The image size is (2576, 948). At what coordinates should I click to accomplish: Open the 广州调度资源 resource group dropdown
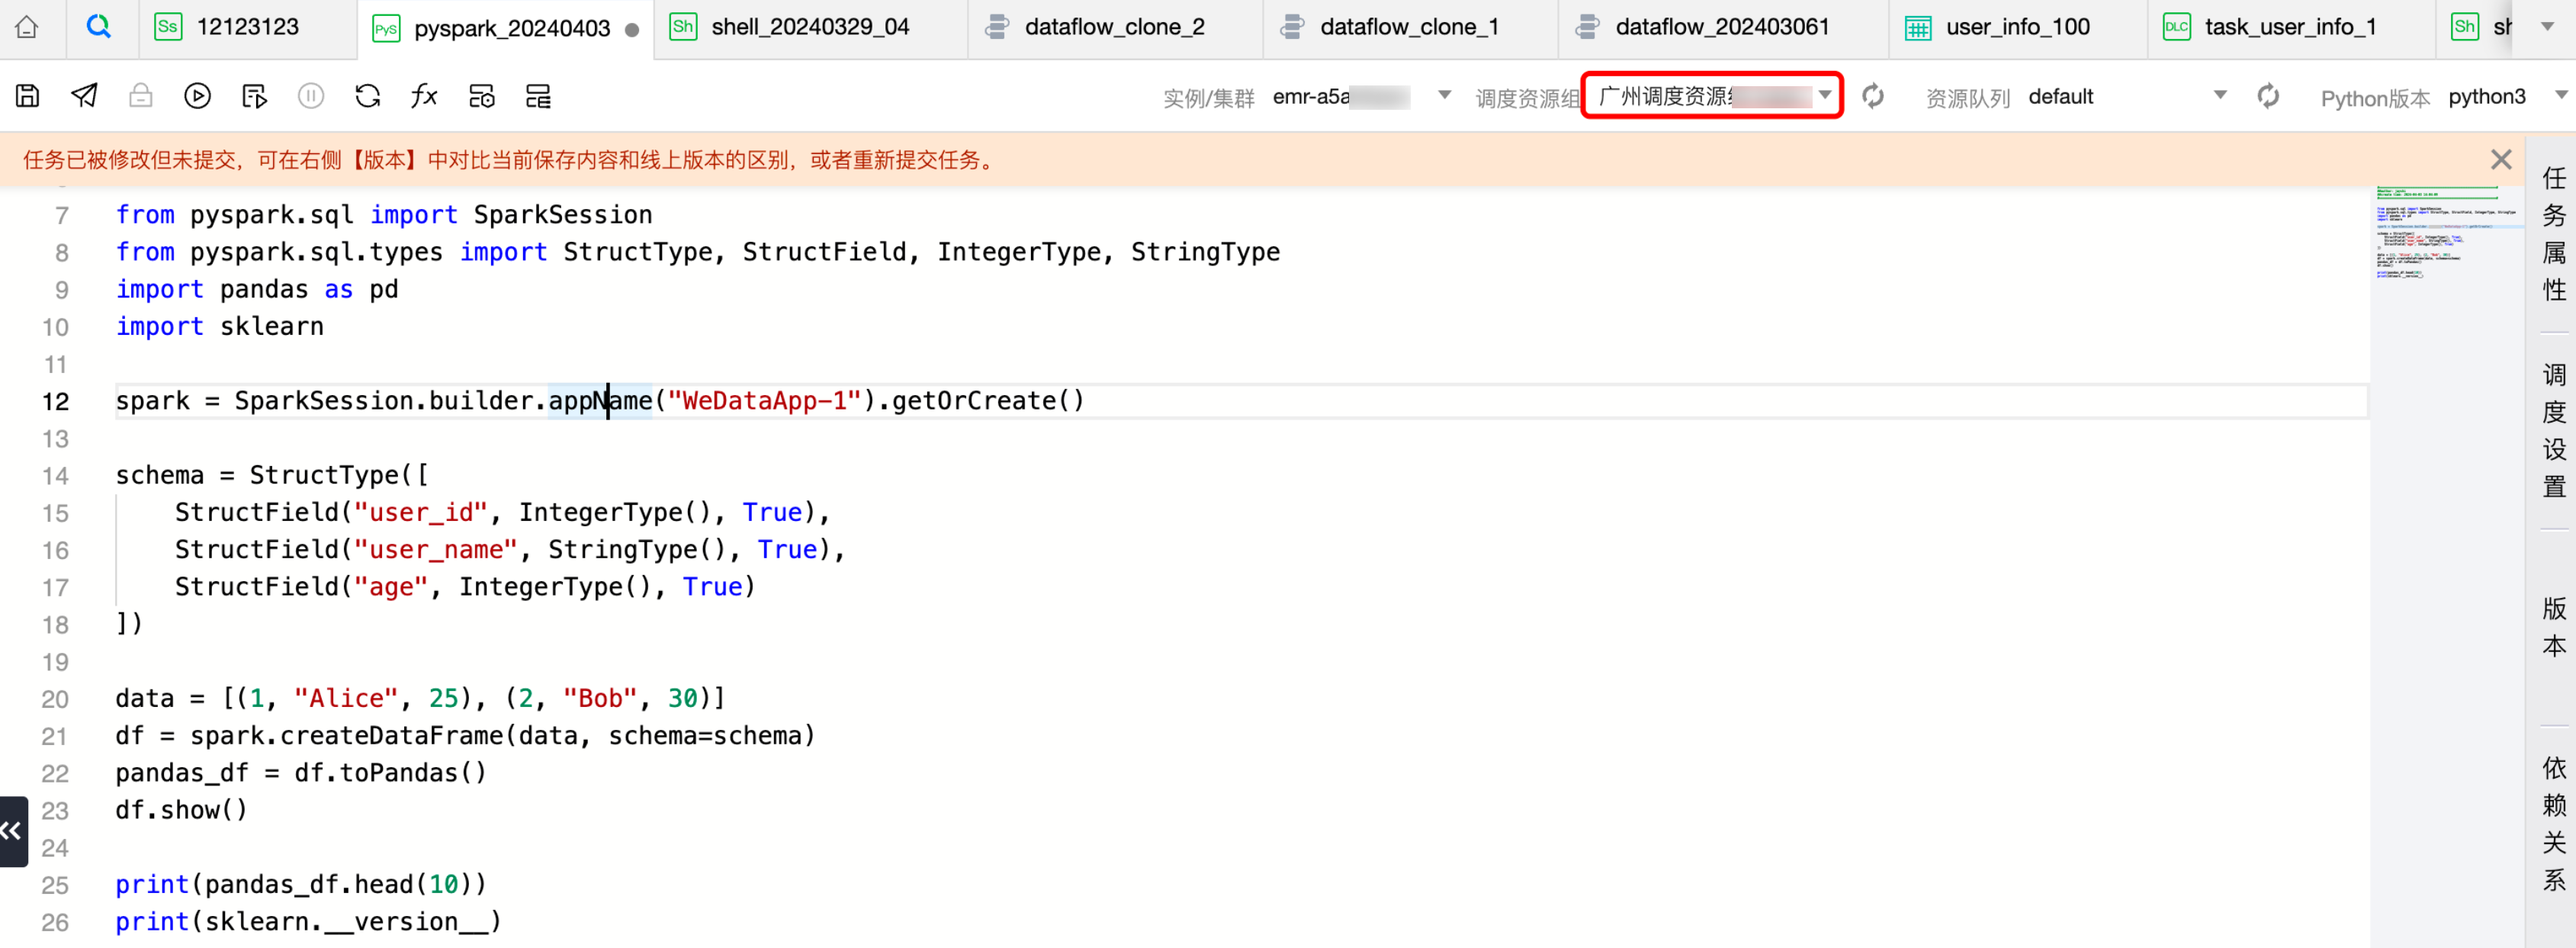tap(1824, 96)
